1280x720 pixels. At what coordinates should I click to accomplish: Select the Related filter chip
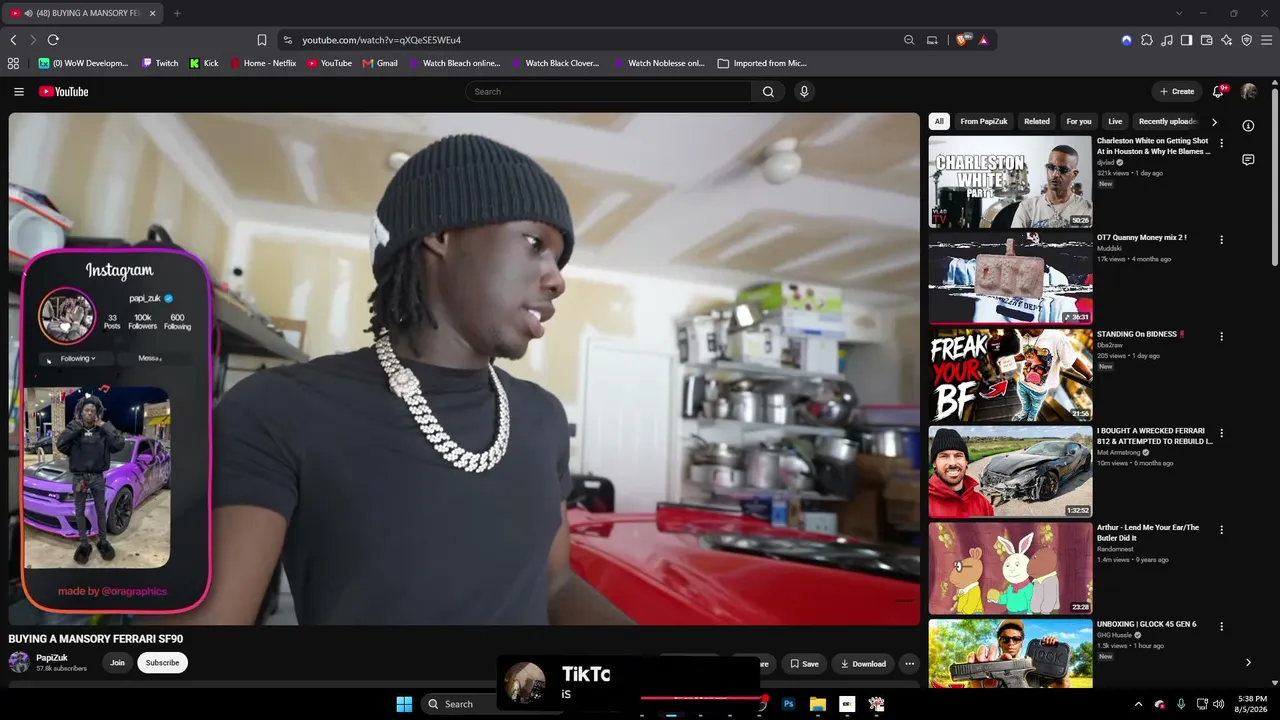point(1037,122)
